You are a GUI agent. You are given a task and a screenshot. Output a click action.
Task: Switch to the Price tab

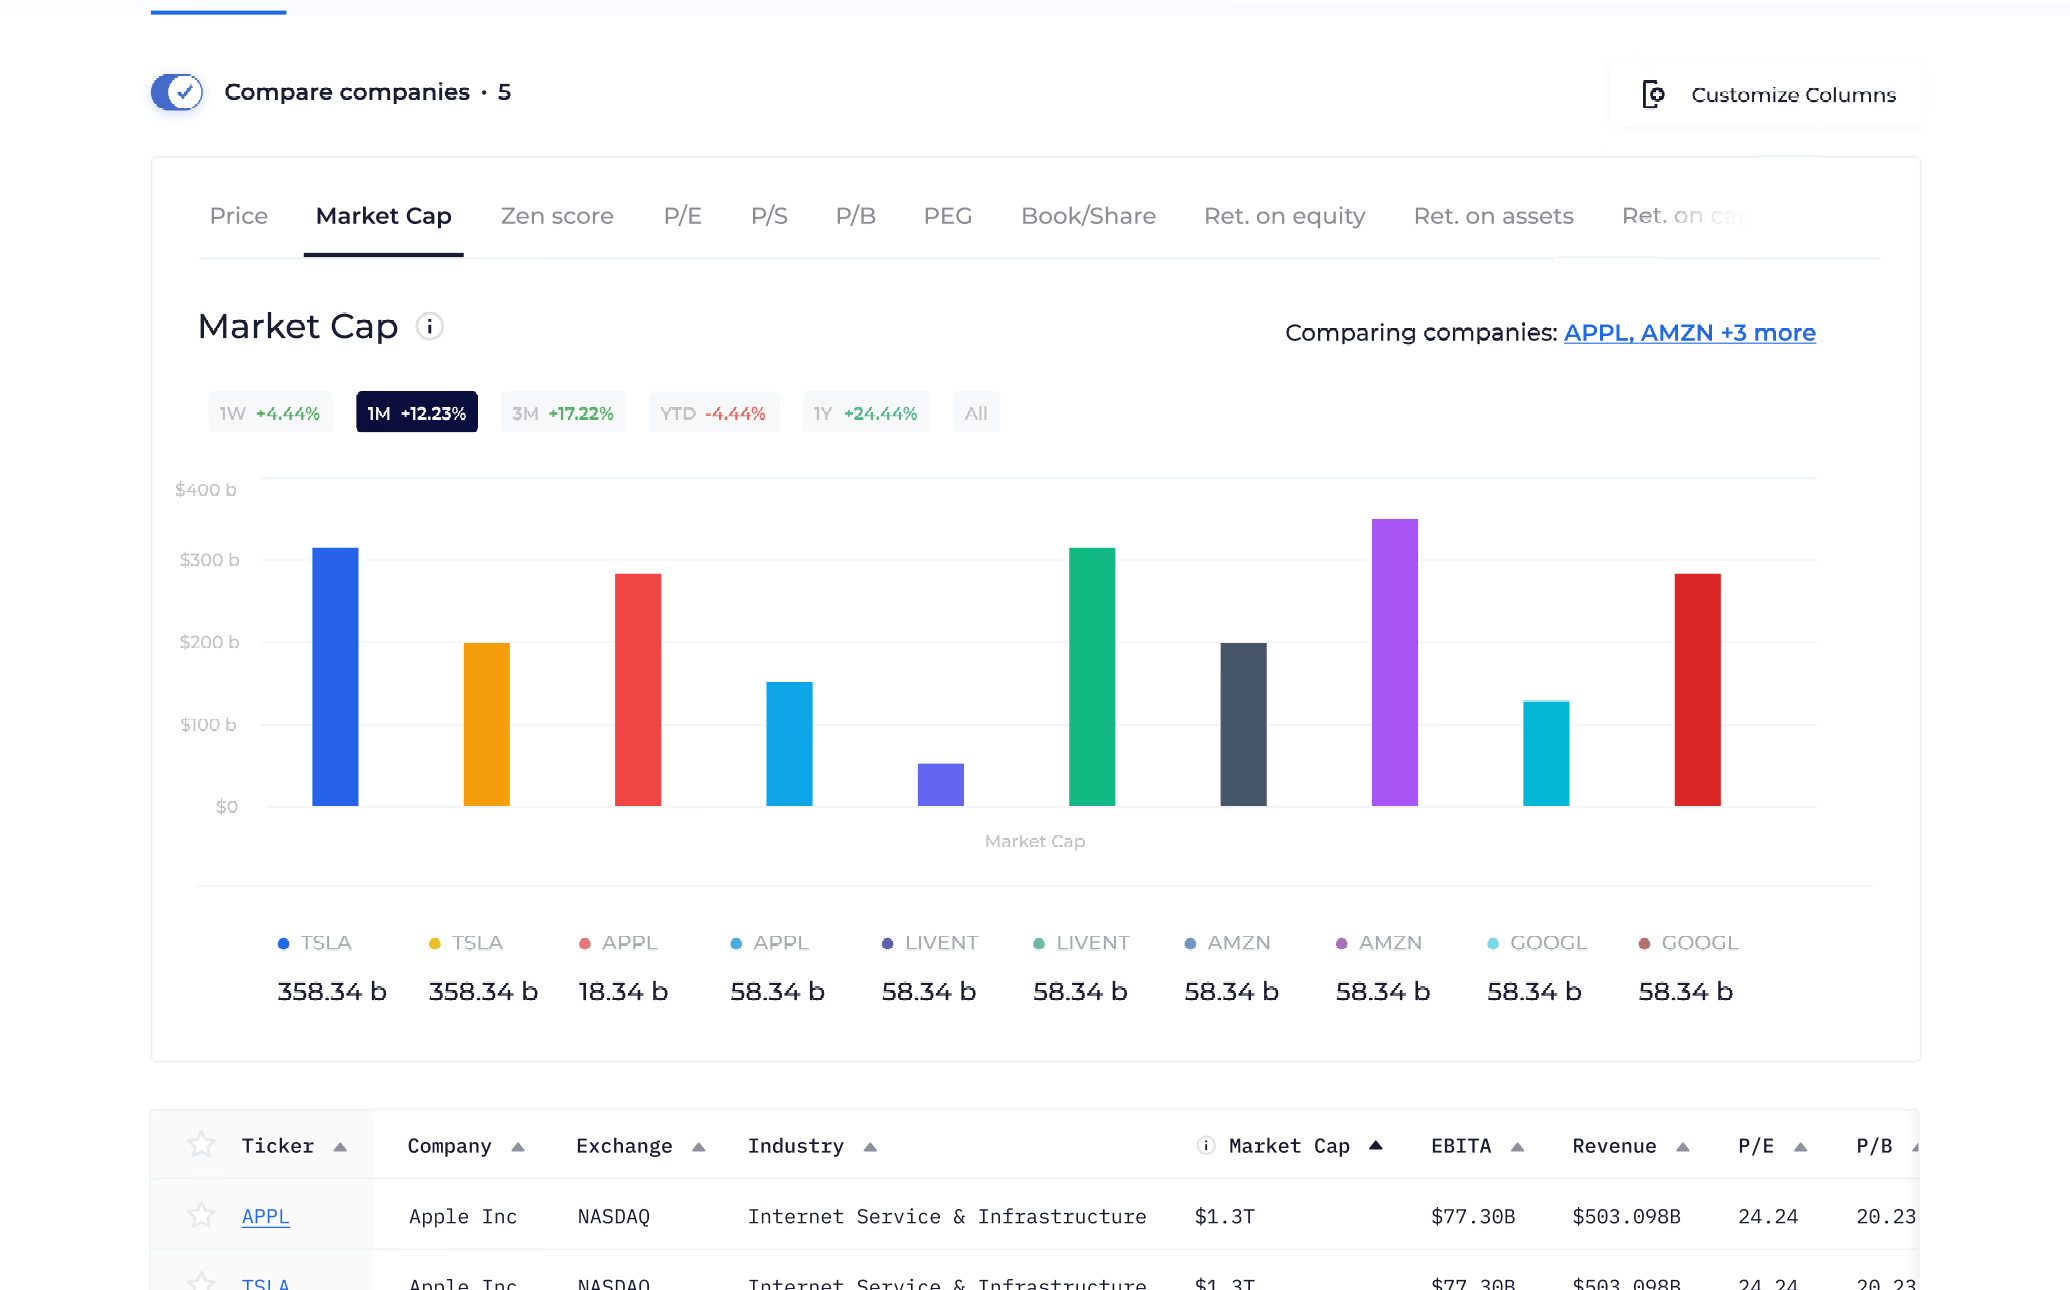tap(239, 216)
